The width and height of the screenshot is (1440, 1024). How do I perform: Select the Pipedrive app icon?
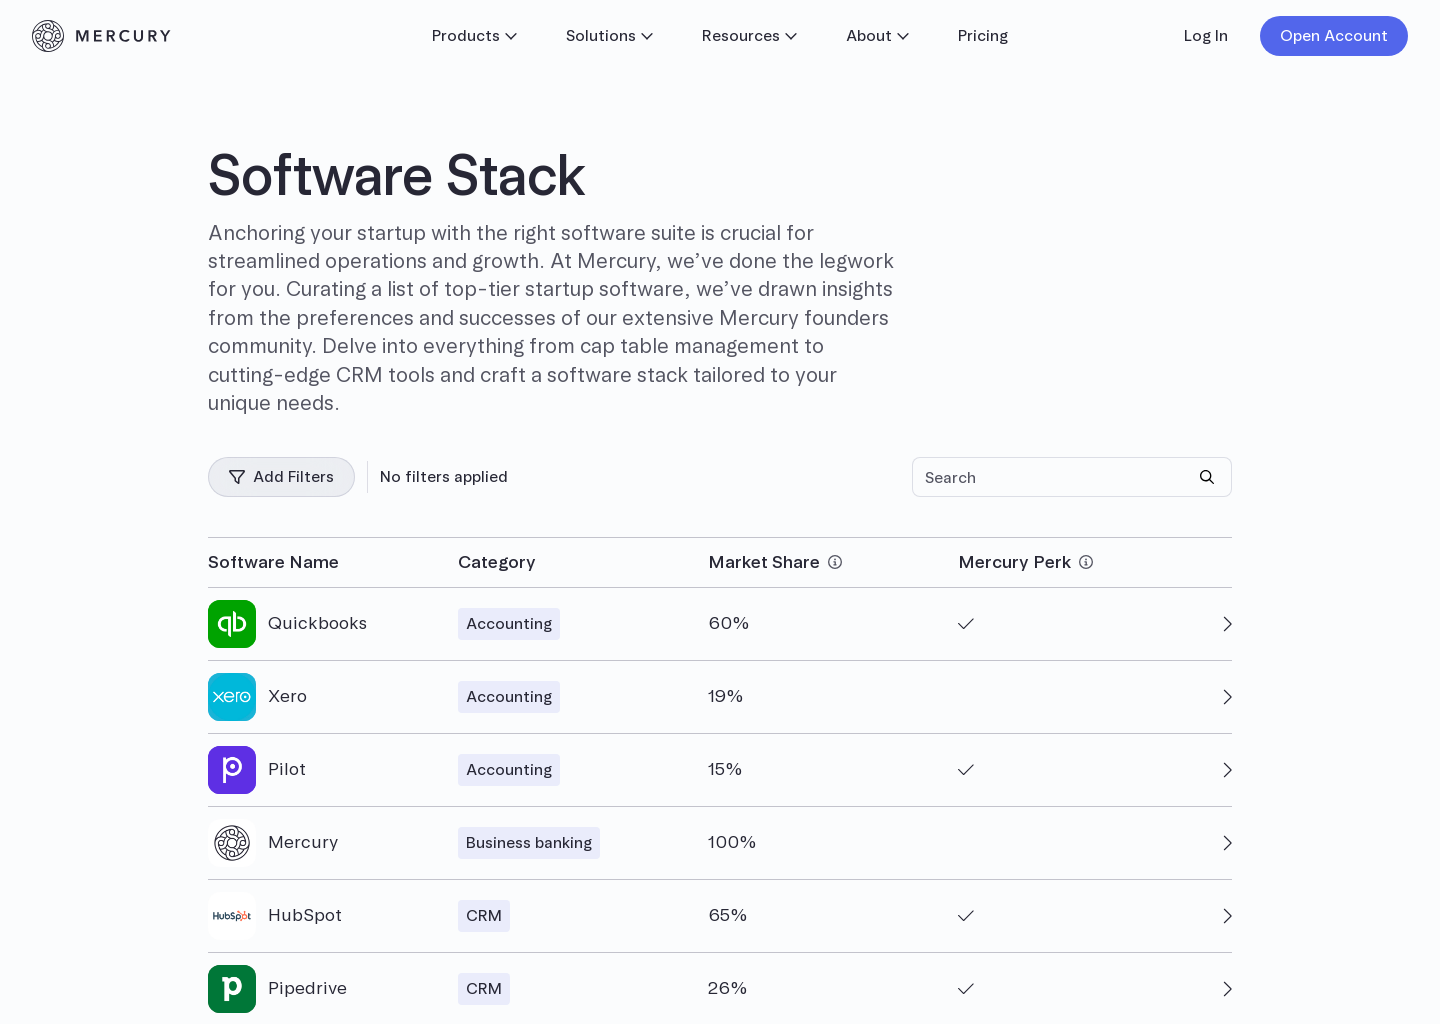(232, 989)
